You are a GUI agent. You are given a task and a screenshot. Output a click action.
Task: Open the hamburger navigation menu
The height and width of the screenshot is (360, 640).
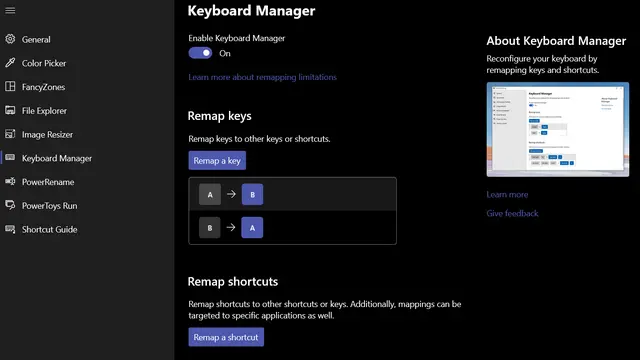click(x=10, y=10)
